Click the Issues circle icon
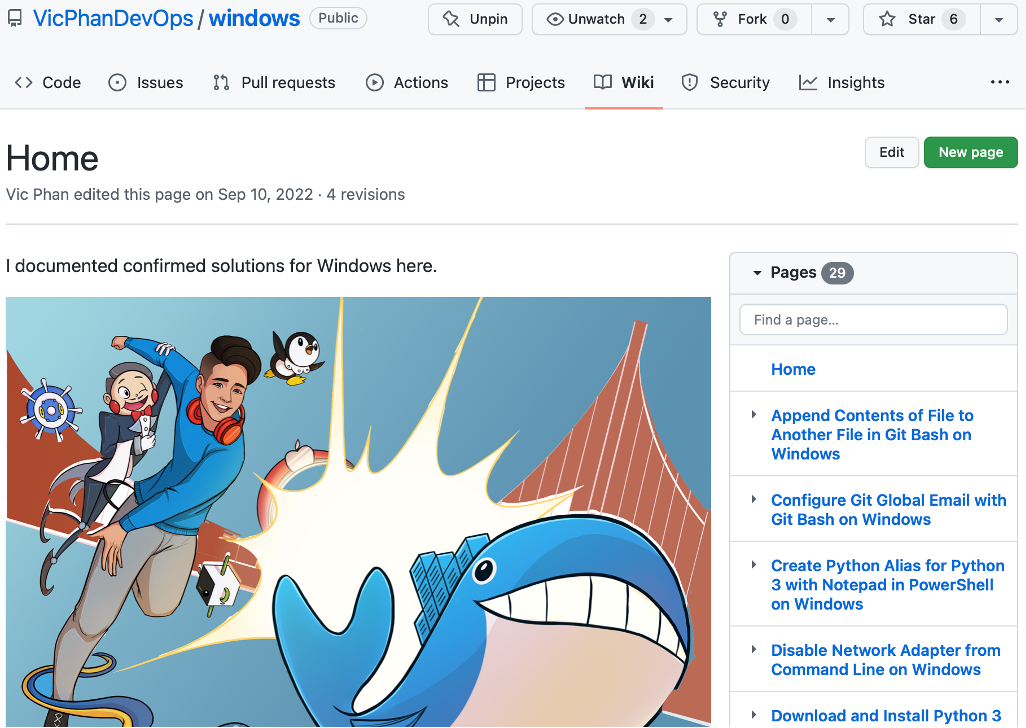1026x728 pixels. tap(117, 82)
